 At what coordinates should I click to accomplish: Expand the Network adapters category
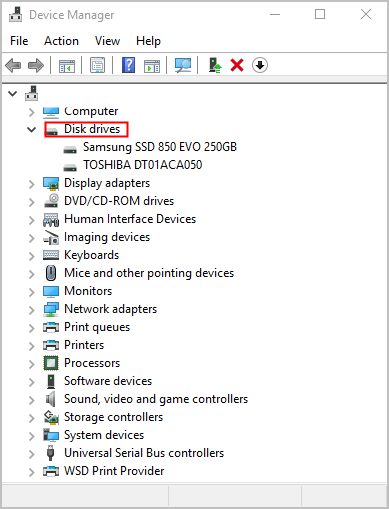pyautogui.click(x=32, y=310)
